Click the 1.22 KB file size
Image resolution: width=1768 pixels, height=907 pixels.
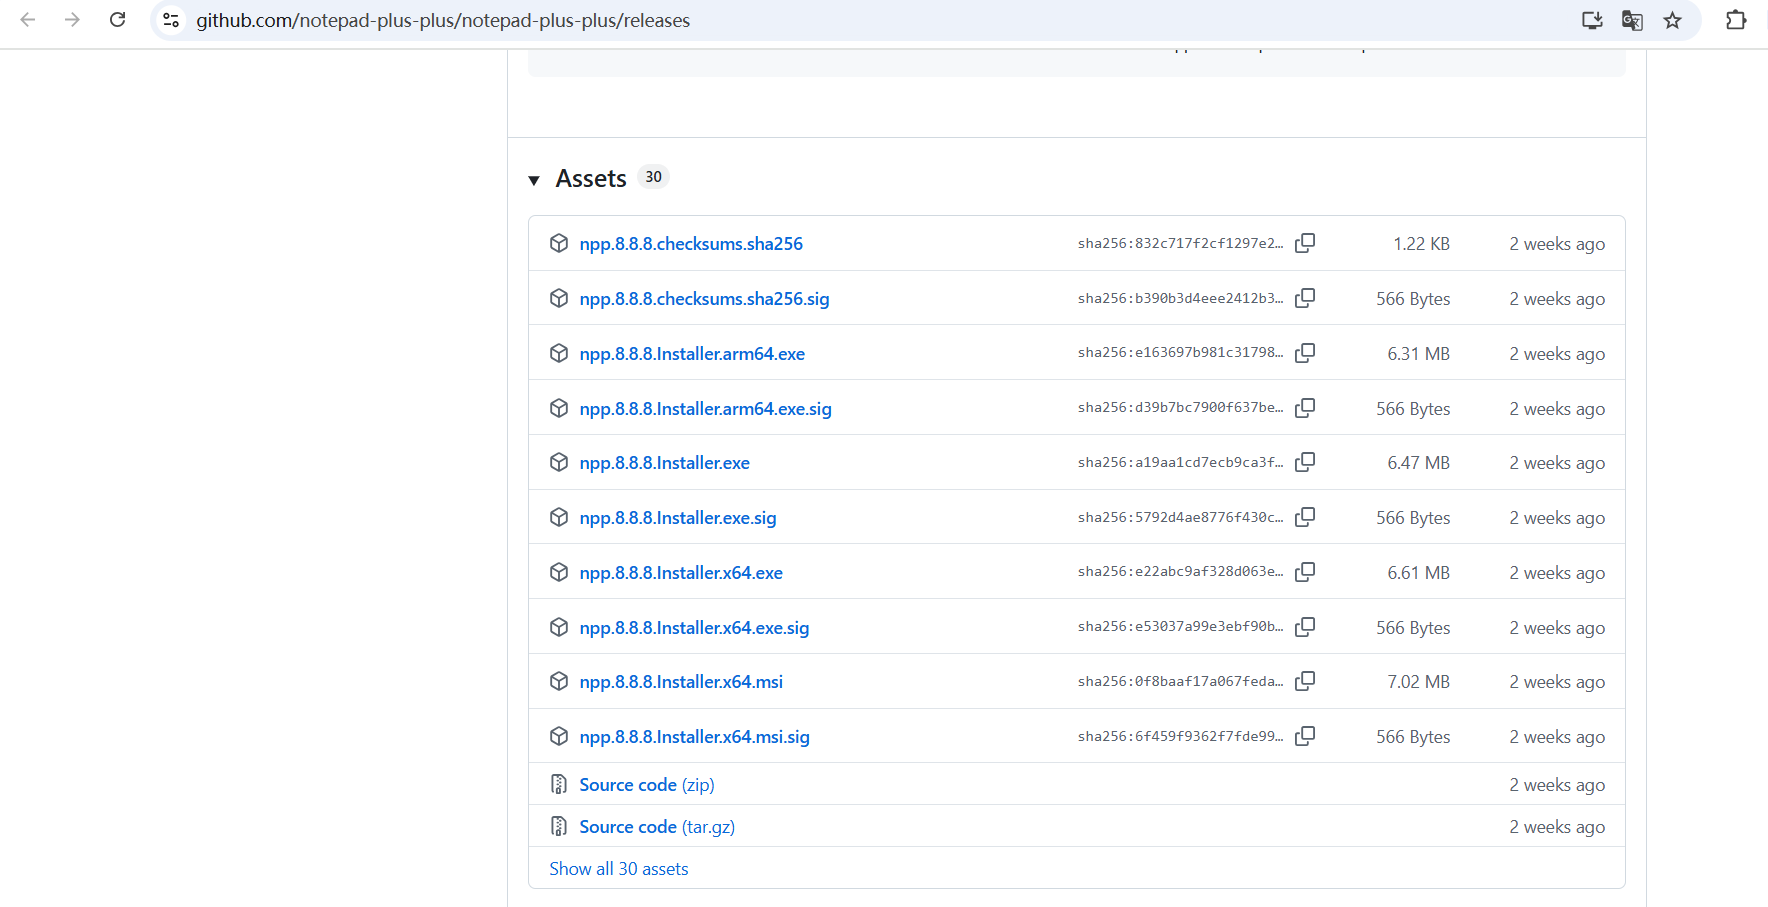[x=1421, y=244]
